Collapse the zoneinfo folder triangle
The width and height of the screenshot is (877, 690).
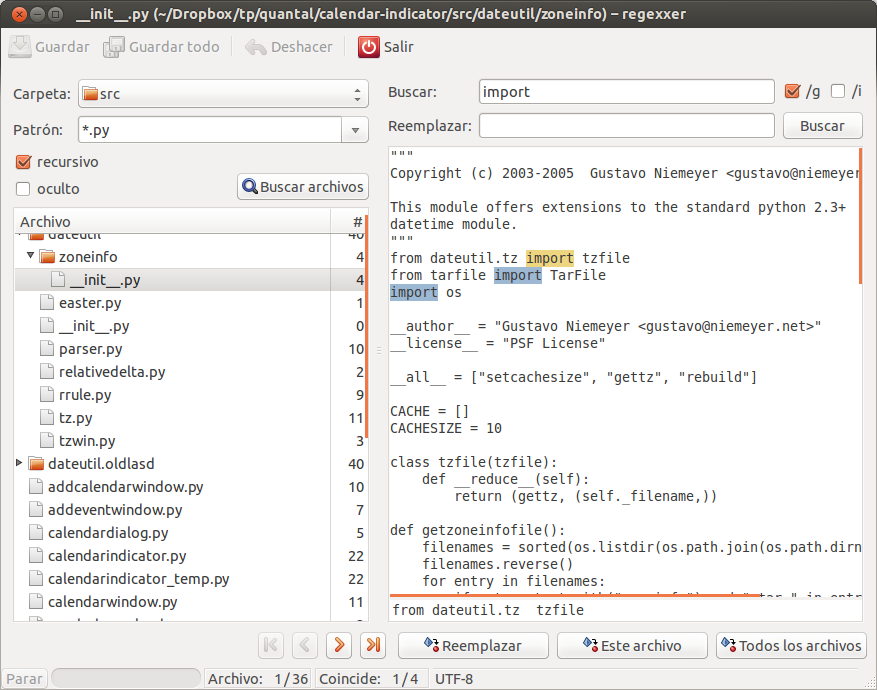(30, 256)
